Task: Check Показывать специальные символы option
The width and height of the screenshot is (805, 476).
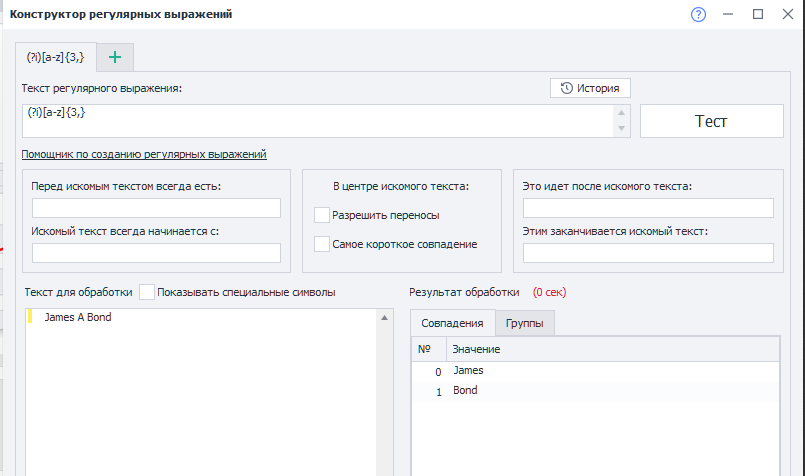Action: click(x=147, y=292)
